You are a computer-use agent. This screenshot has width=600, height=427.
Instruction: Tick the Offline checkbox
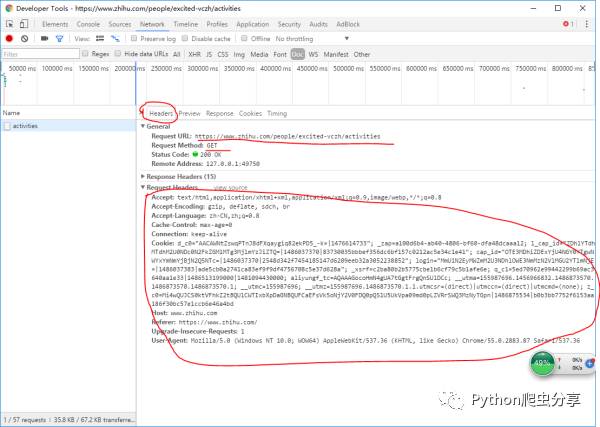(x=244, y=38)
